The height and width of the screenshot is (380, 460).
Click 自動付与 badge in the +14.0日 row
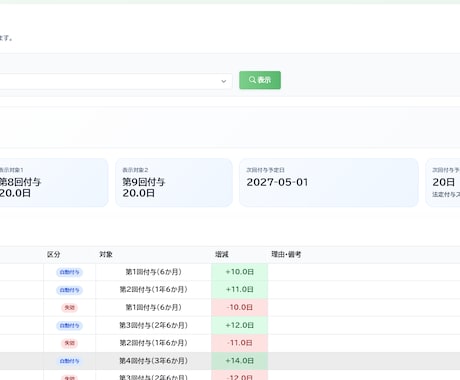(x=69, y=361)
